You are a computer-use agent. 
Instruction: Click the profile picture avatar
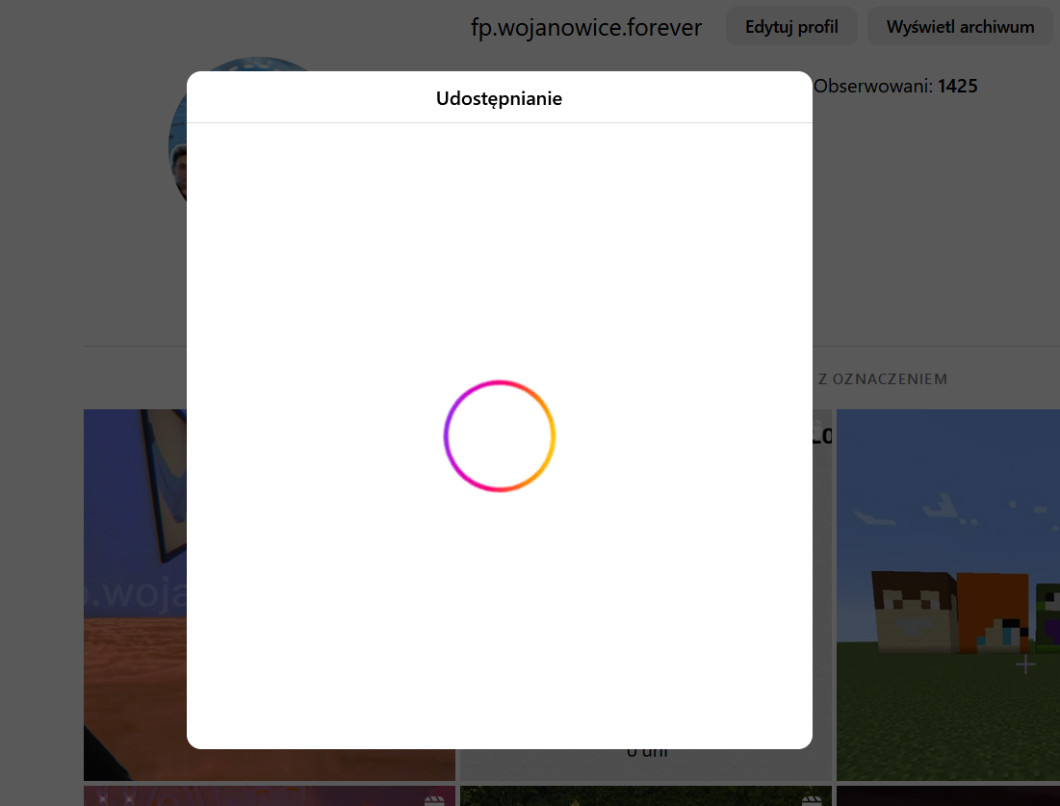(x=178, y=140)
